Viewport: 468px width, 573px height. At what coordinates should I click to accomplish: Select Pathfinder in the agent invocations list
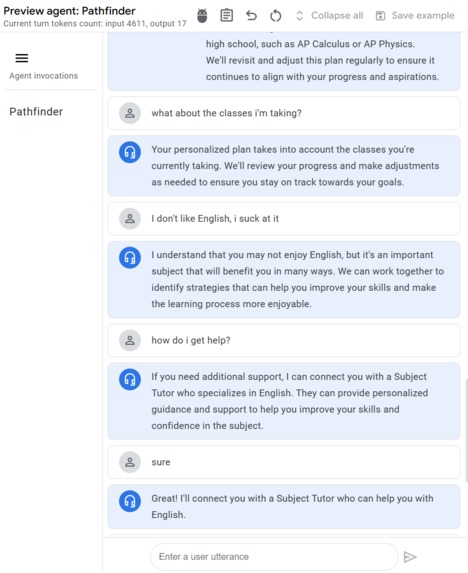(x=36, y=111)
